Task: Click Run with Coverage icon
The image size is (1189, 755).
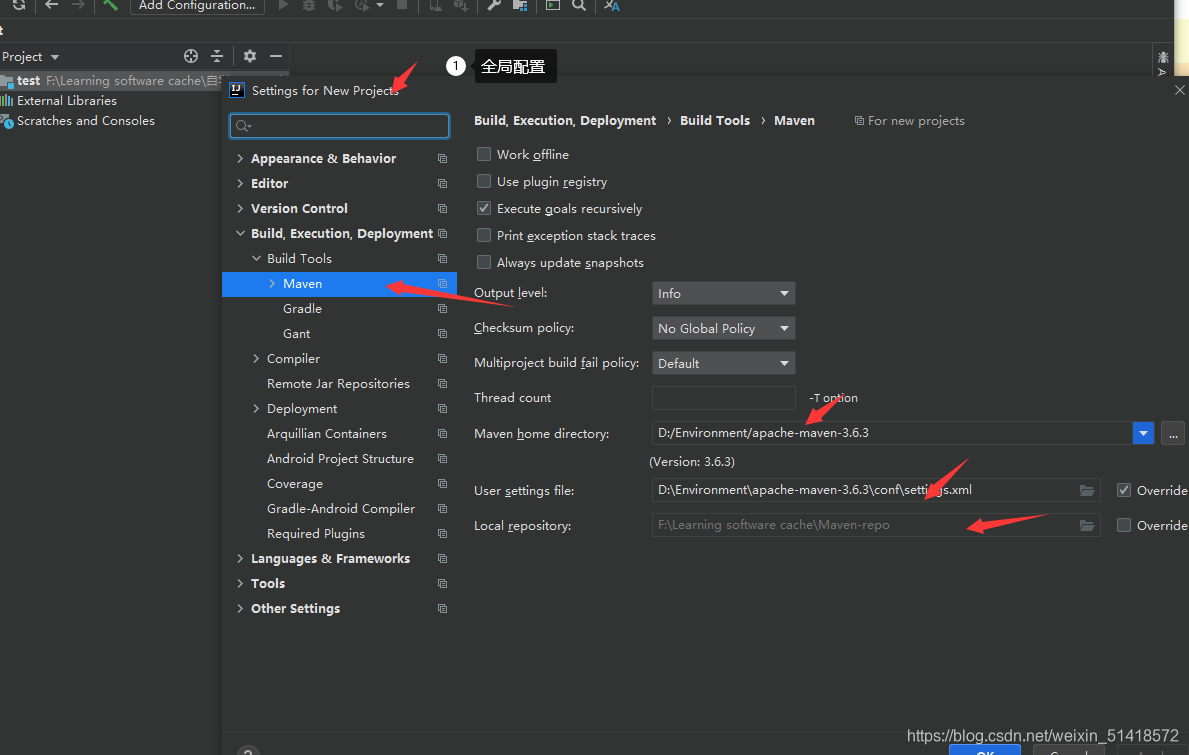Action: click(334, 5)
